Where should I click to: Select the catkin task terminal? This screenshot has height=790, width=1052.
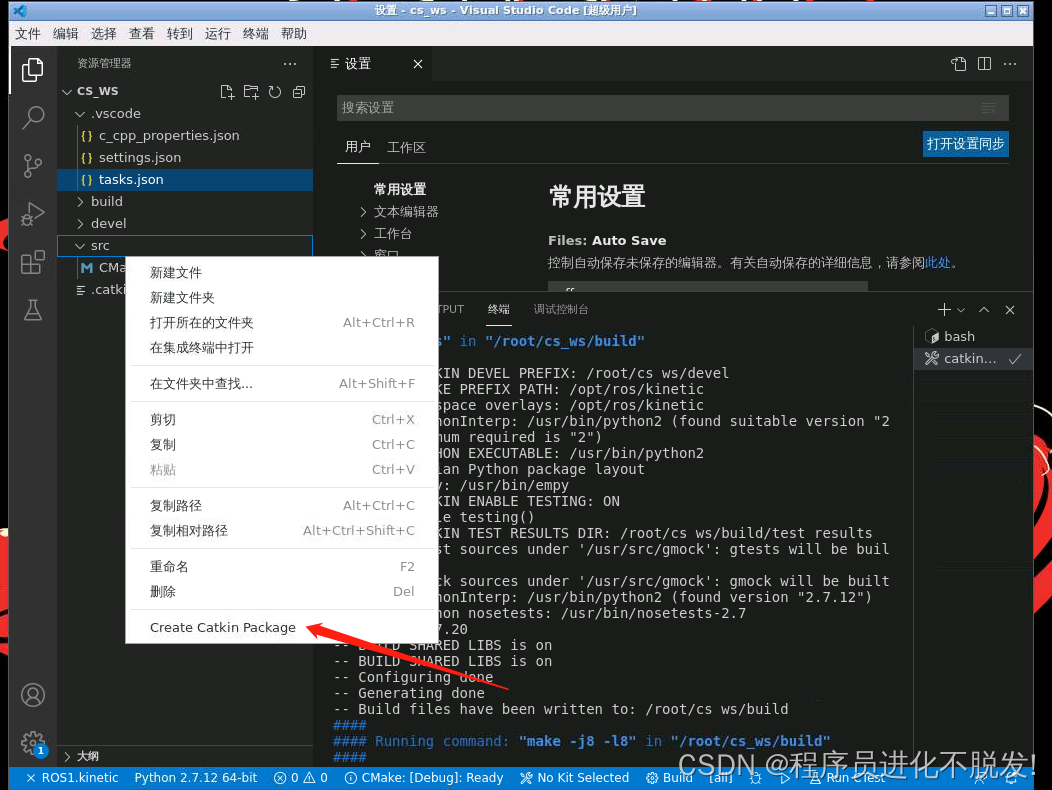click(973, 358)
